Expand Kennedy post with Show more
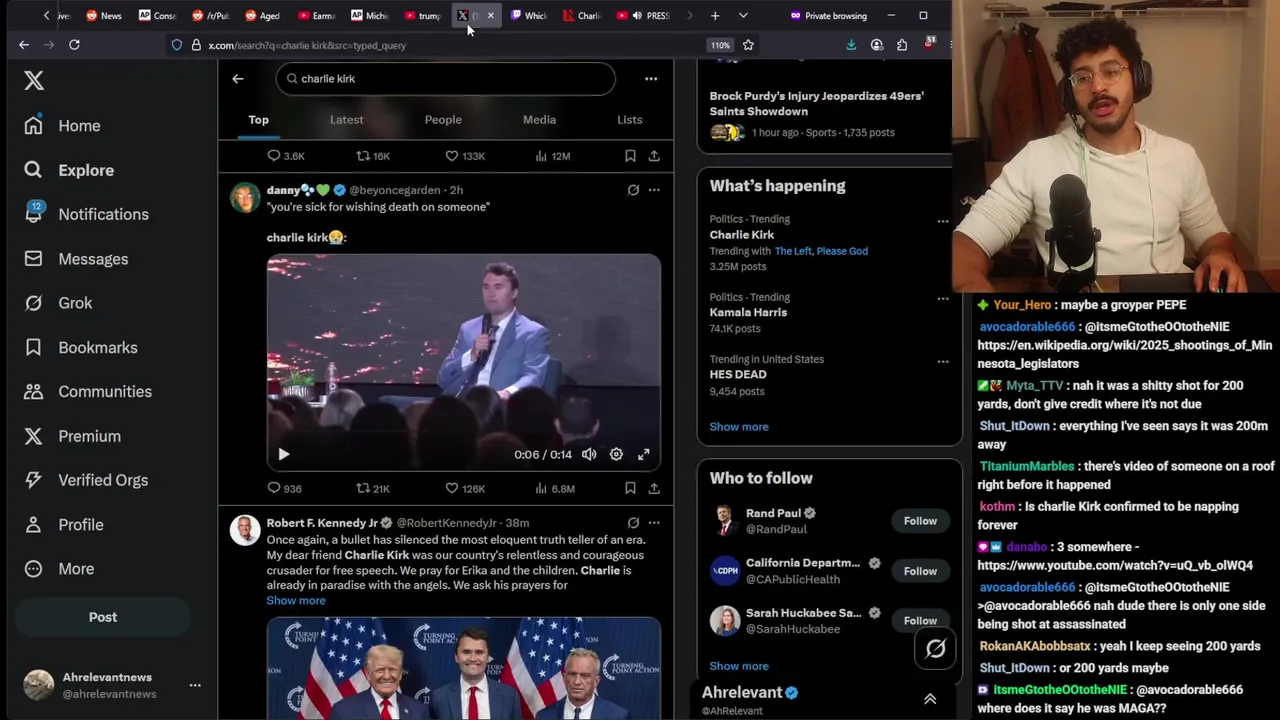 [x=296, y=601]
